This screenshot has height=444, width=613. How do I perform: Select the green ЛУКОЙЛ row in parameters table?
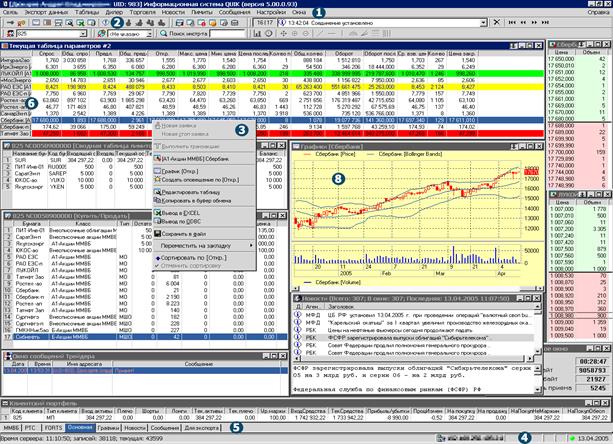(x=272, y=73)
